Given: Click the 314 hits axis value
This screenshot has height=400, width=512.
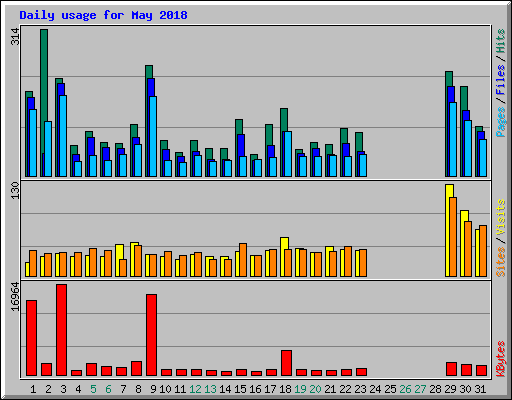Looking at the screenshot, I should (x=15, y=36).
